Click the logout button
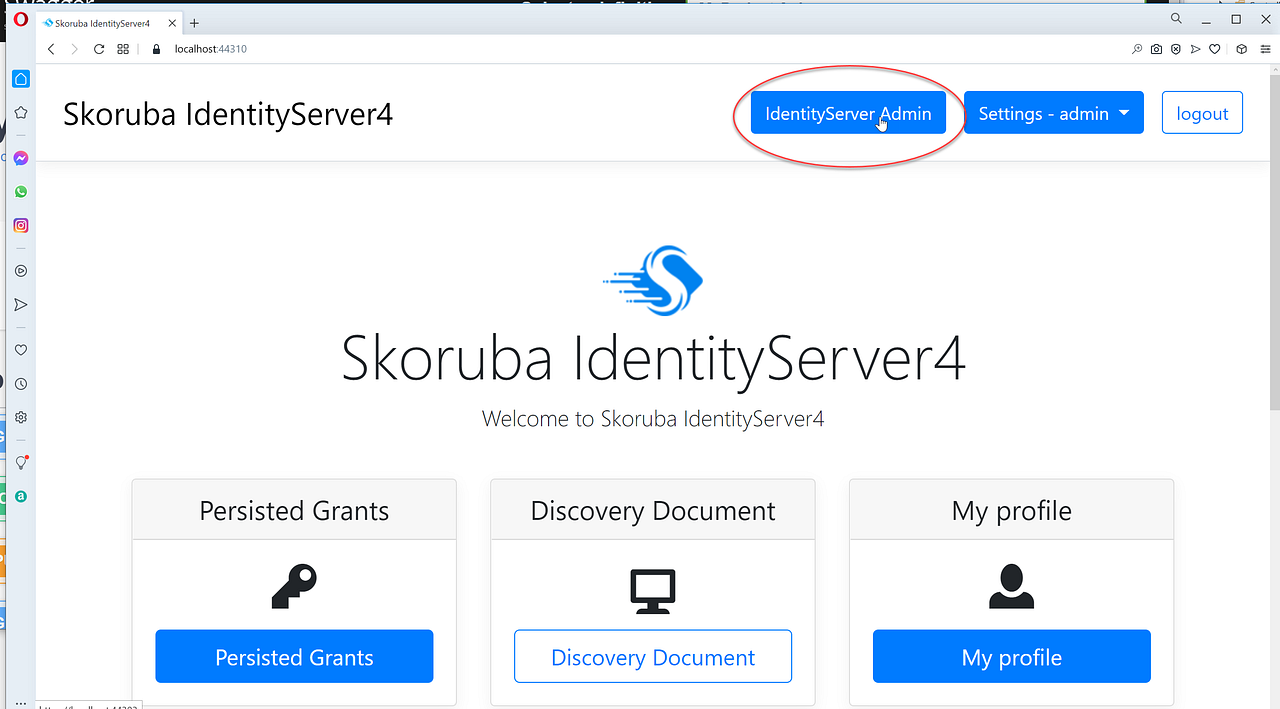Image resolution: width=1280 pixels, height=709 pixels. pyautogui.click(x=1202, y=112)
